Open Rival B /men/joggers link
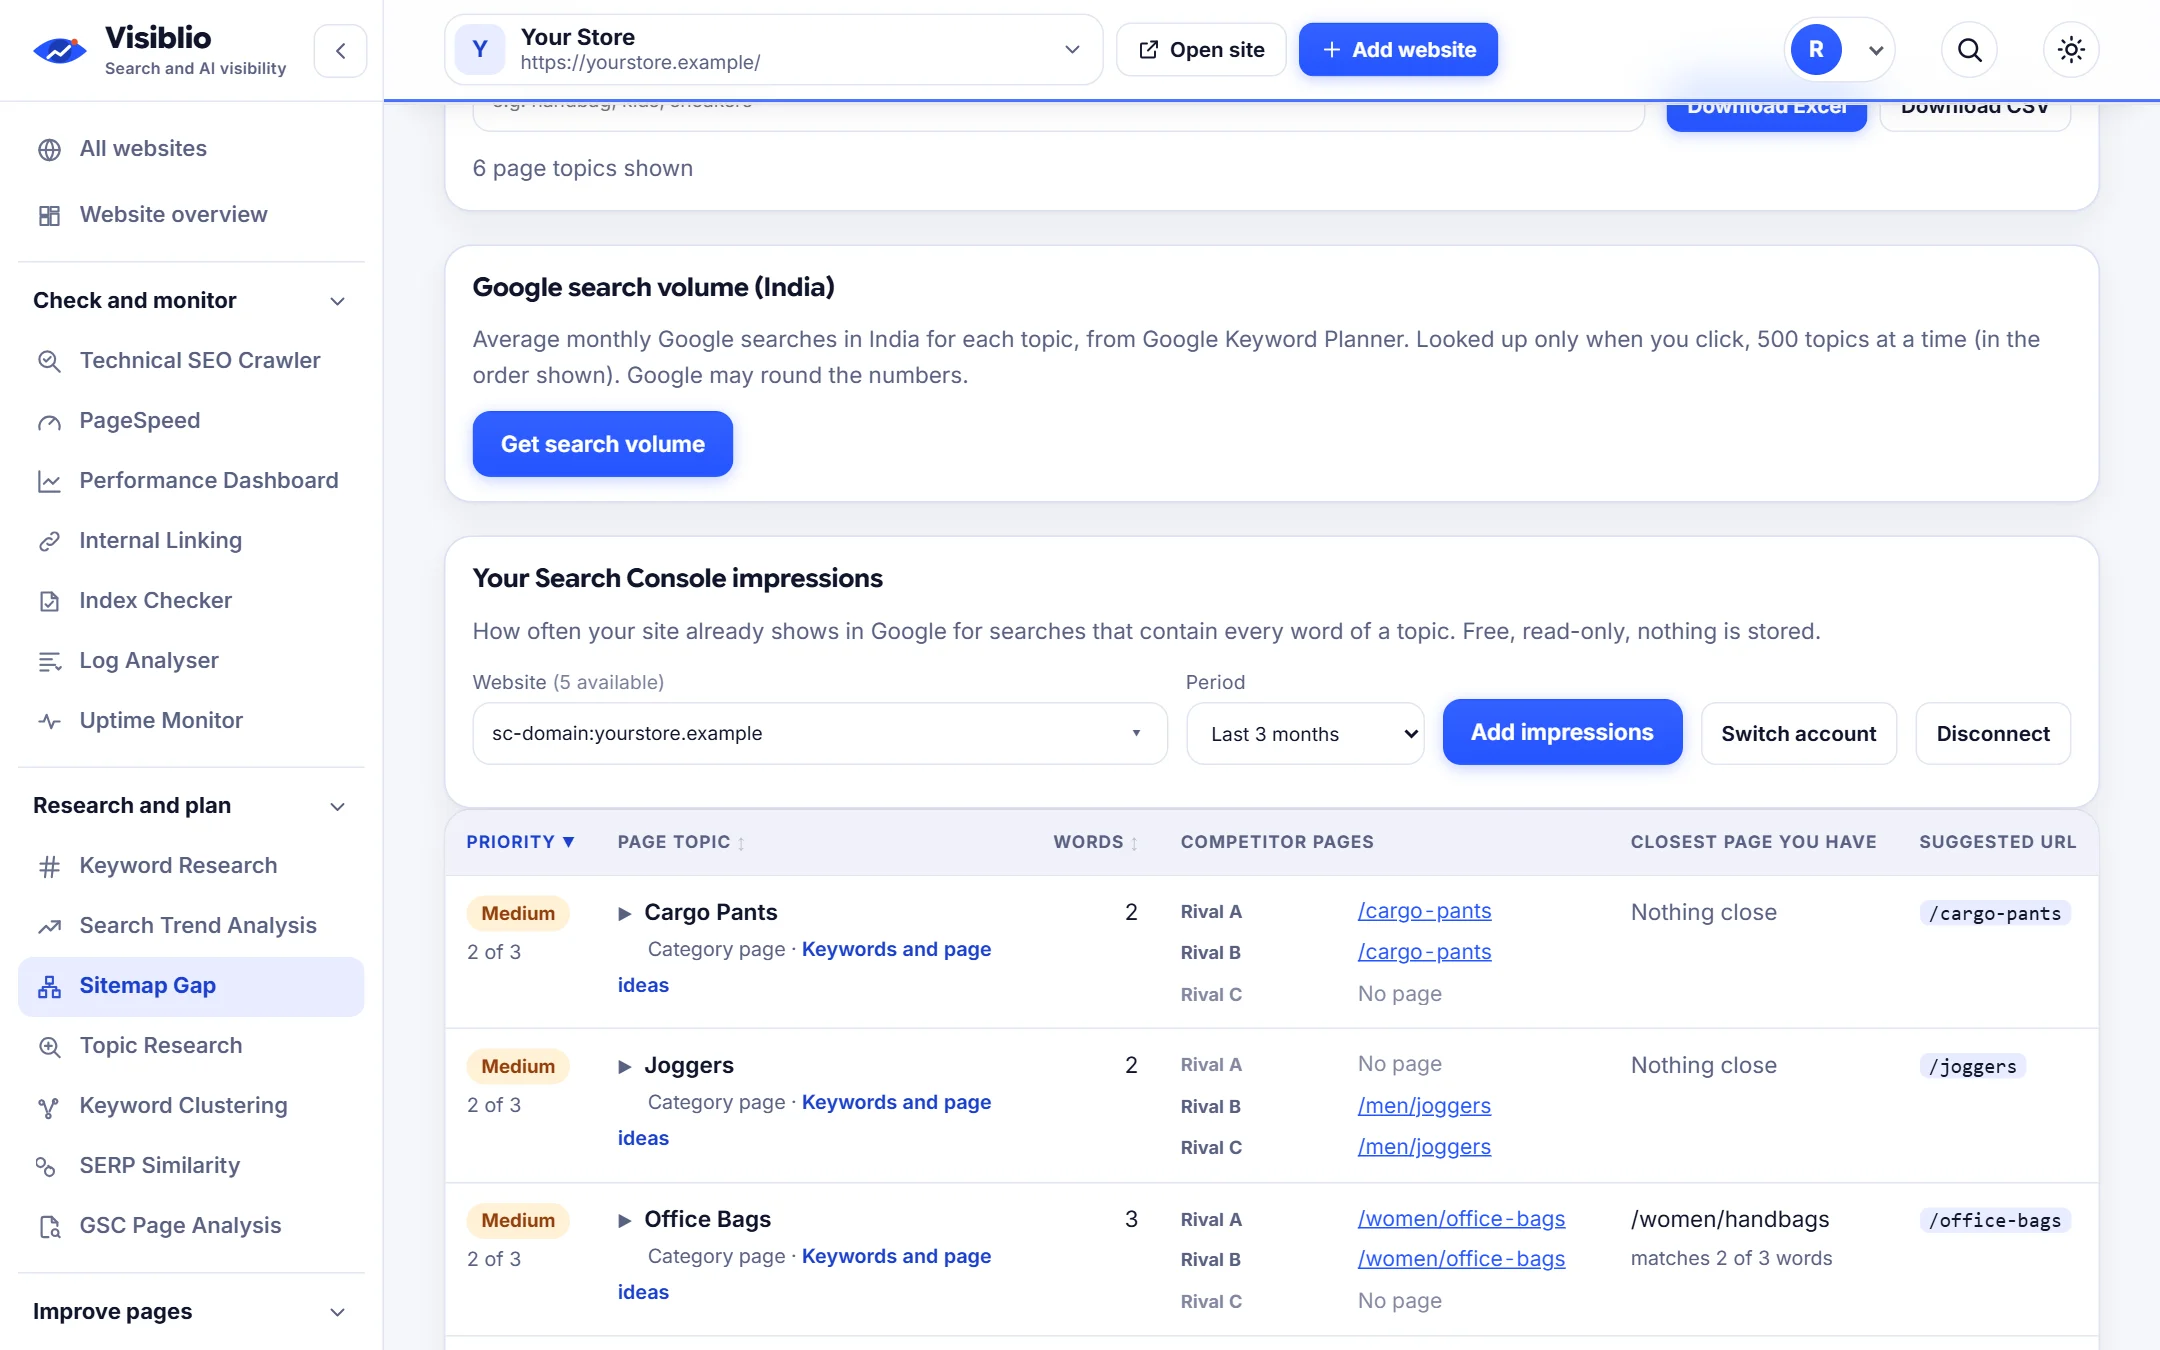The width and height of the screenshot is (2160, 1350). click(x=1423, y=1106)
